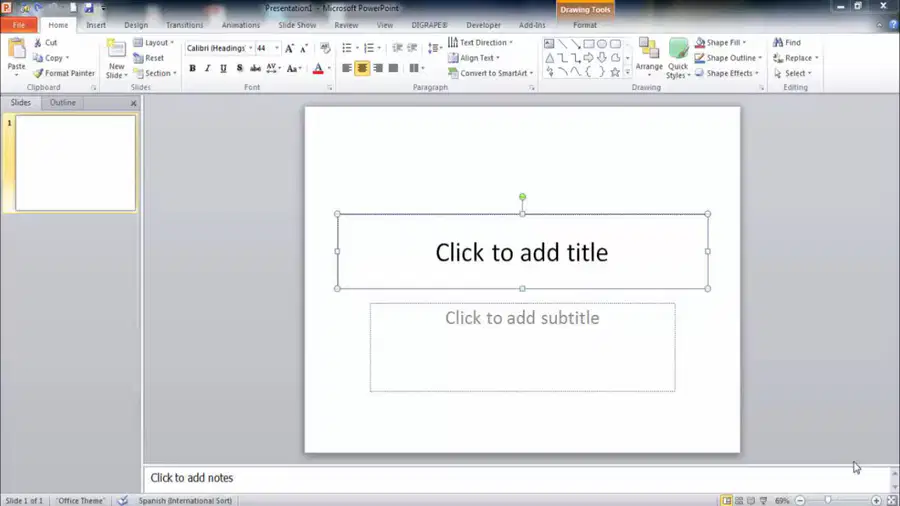Switch to the Insert tab

point(96,25)
